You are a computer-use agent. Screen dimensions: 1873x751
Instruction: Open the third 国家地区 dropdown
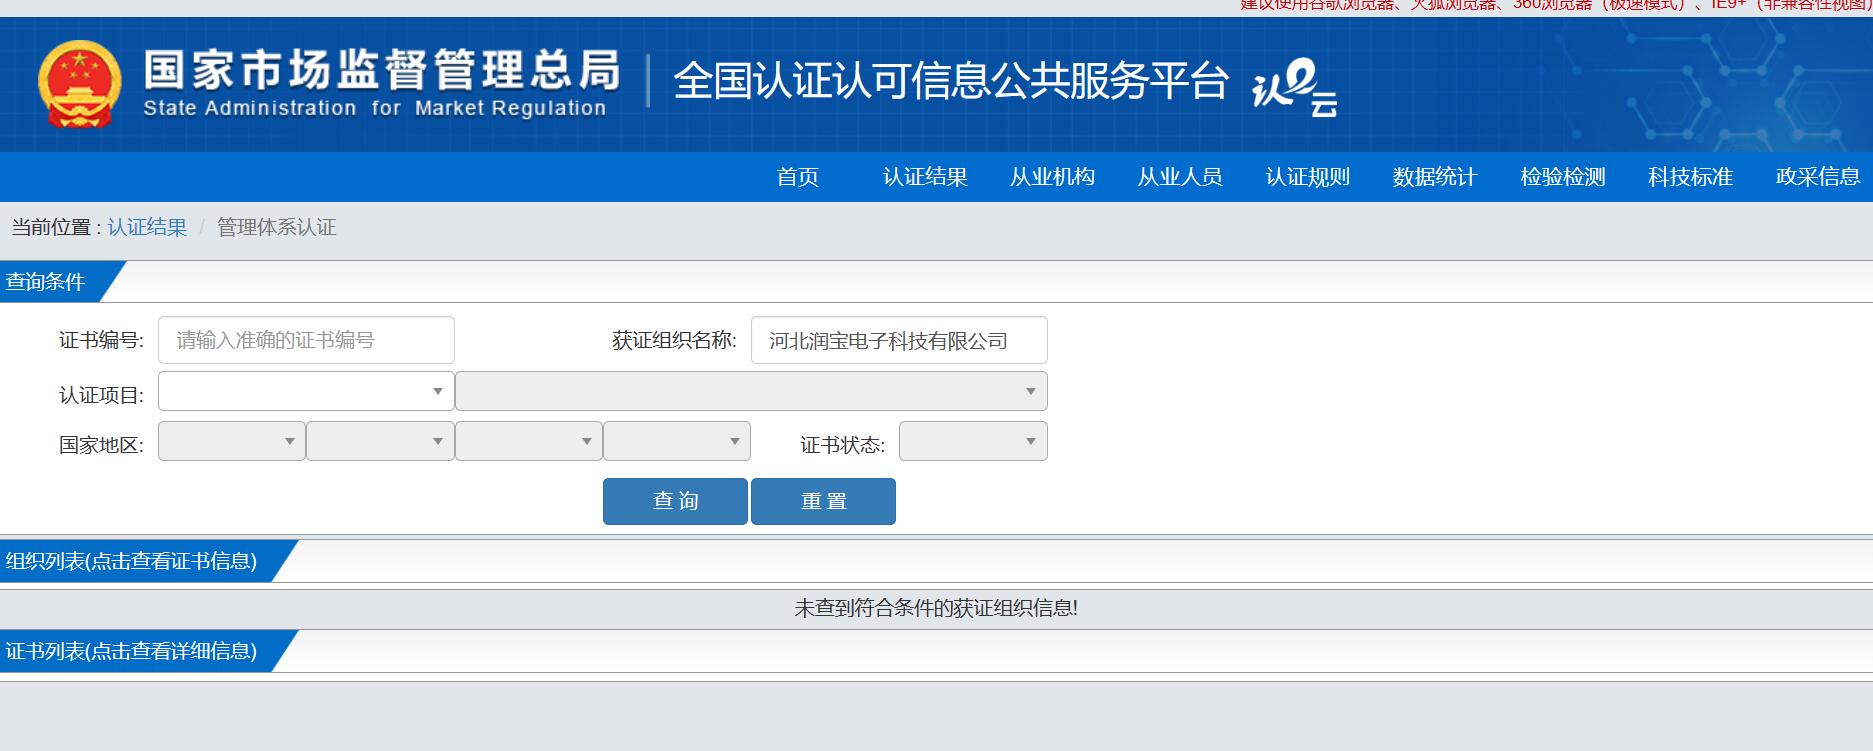click(x=528, y=441)
